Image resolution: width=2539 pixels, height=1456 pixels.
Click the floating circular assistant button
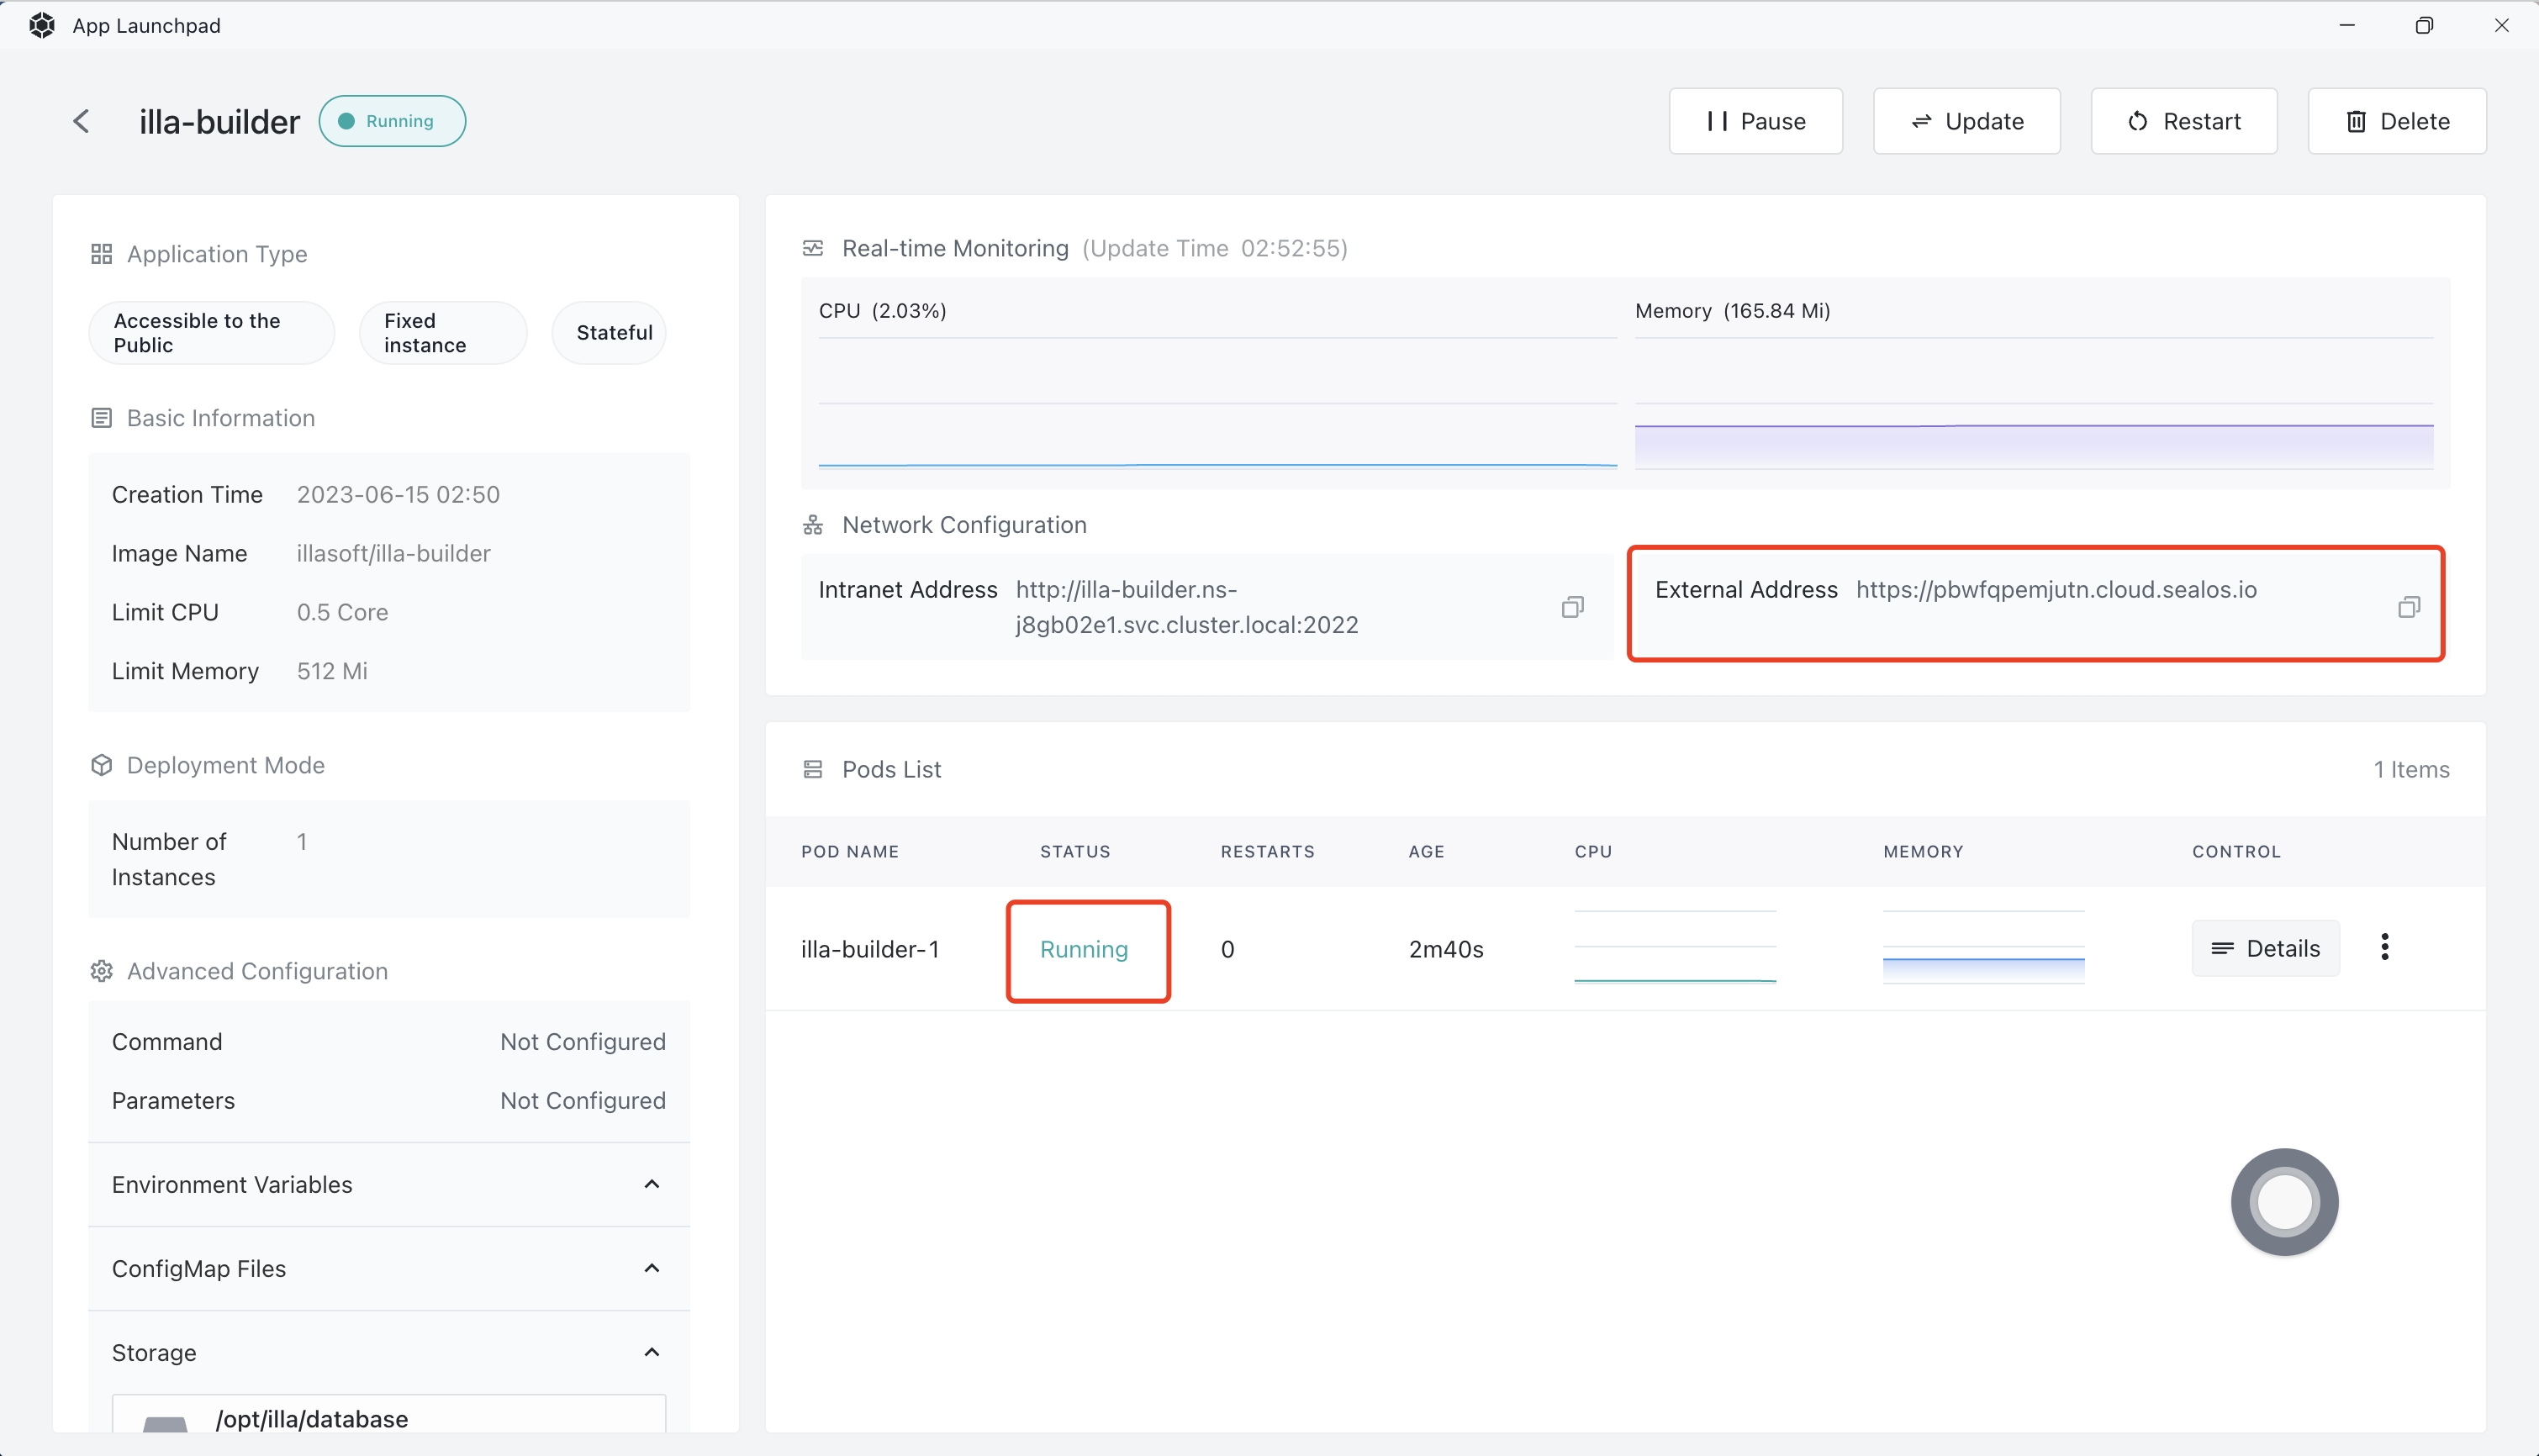tap(2284, 1201)
